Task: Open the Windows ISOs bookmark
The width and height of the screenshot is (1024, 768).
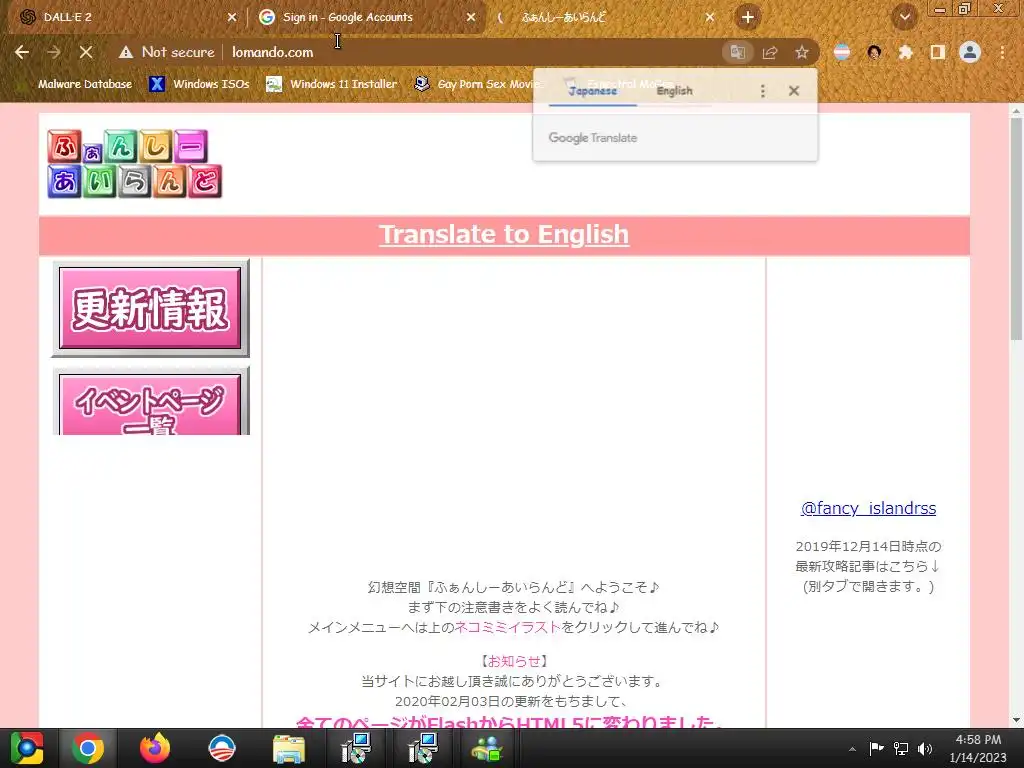Action: 199,84
